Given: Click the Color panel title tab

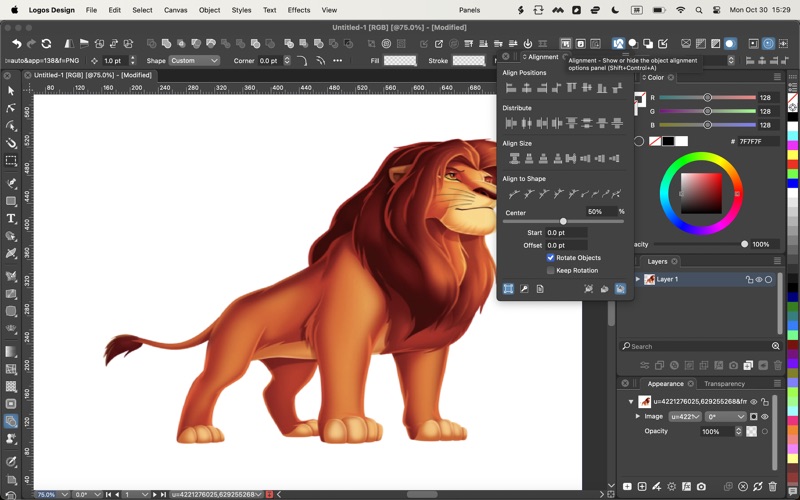Looking at the screenshot, I should click(656, 78).
